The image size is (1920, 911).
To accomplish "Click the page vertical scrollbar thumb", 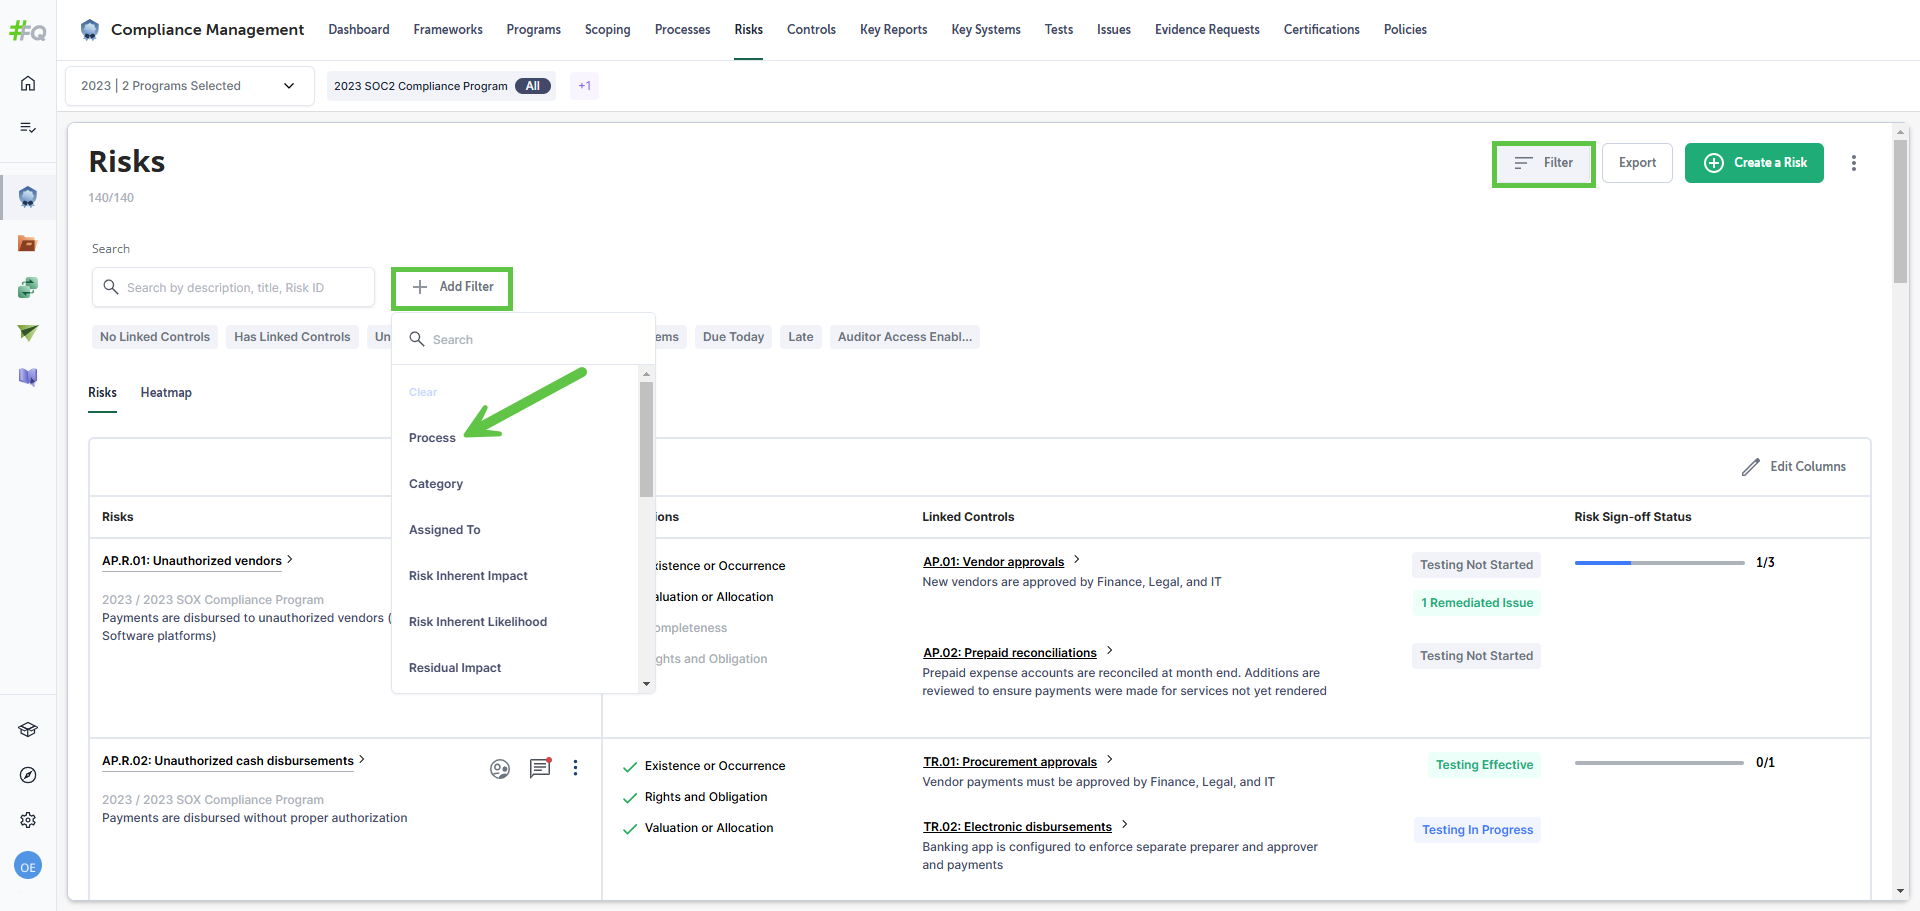I will 1900,211.
